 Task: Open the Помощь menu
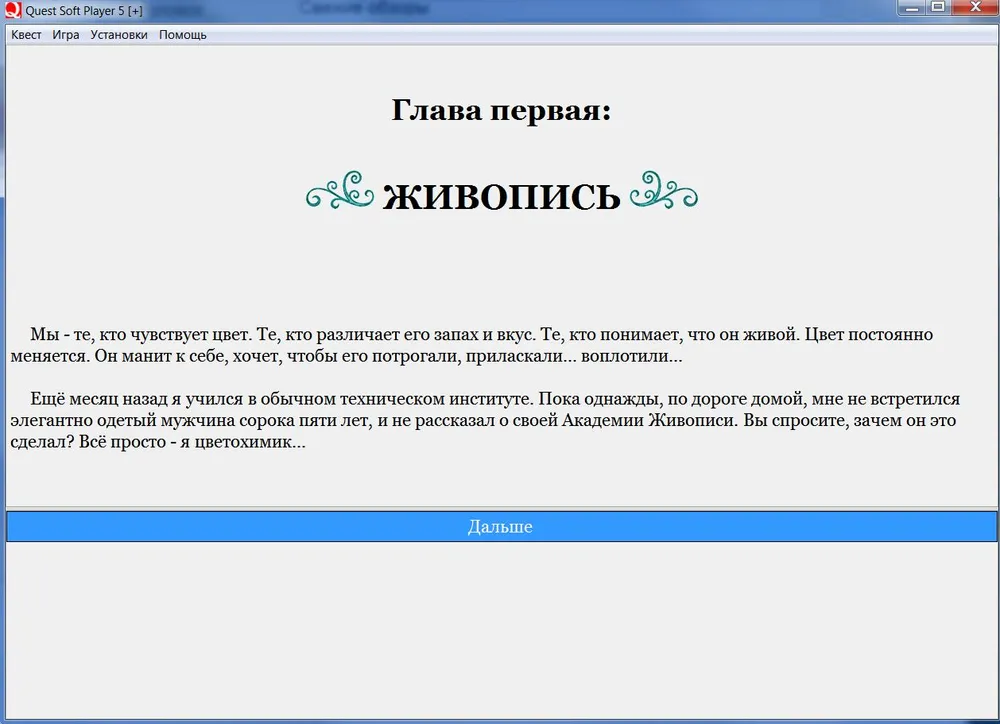pos(183,35)
